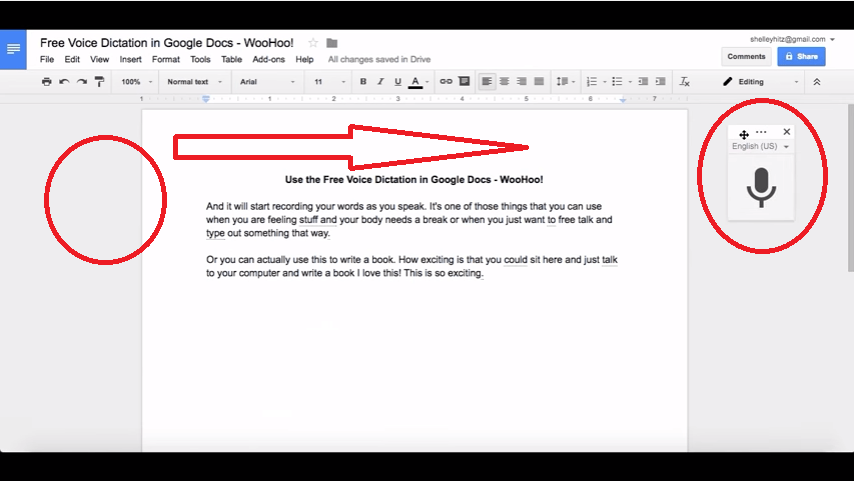854x481 pixels.
Task: Open the zoom 100% dropdown
Action: coord(136,82)
